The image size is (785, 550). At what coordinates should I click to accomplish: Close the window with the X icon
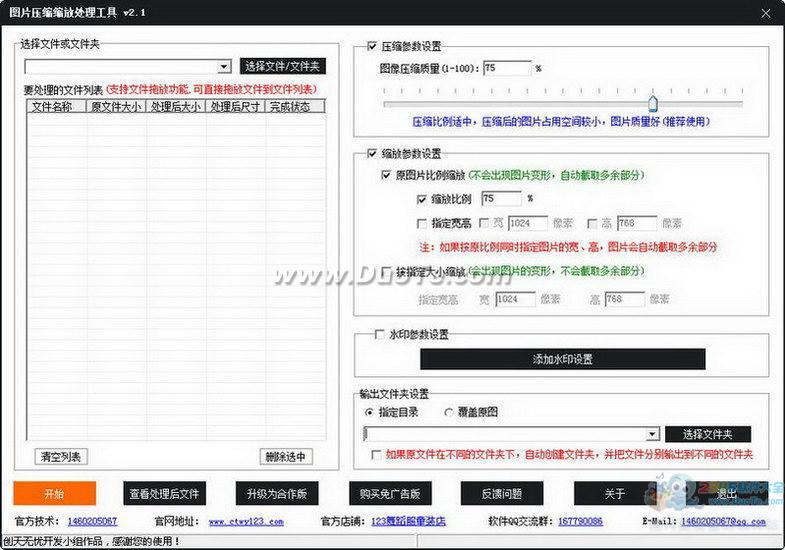pos(766,14)
